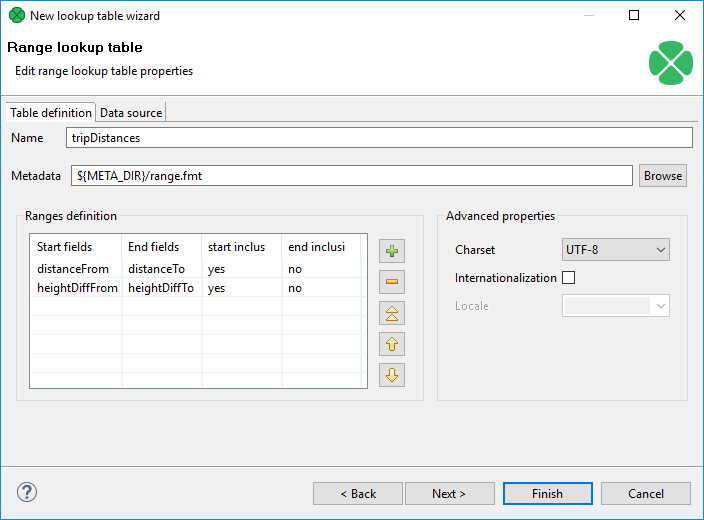Screen dimensions: 704x520
Task: Click the Name field containing tripDistances
Action: [379, 138]
